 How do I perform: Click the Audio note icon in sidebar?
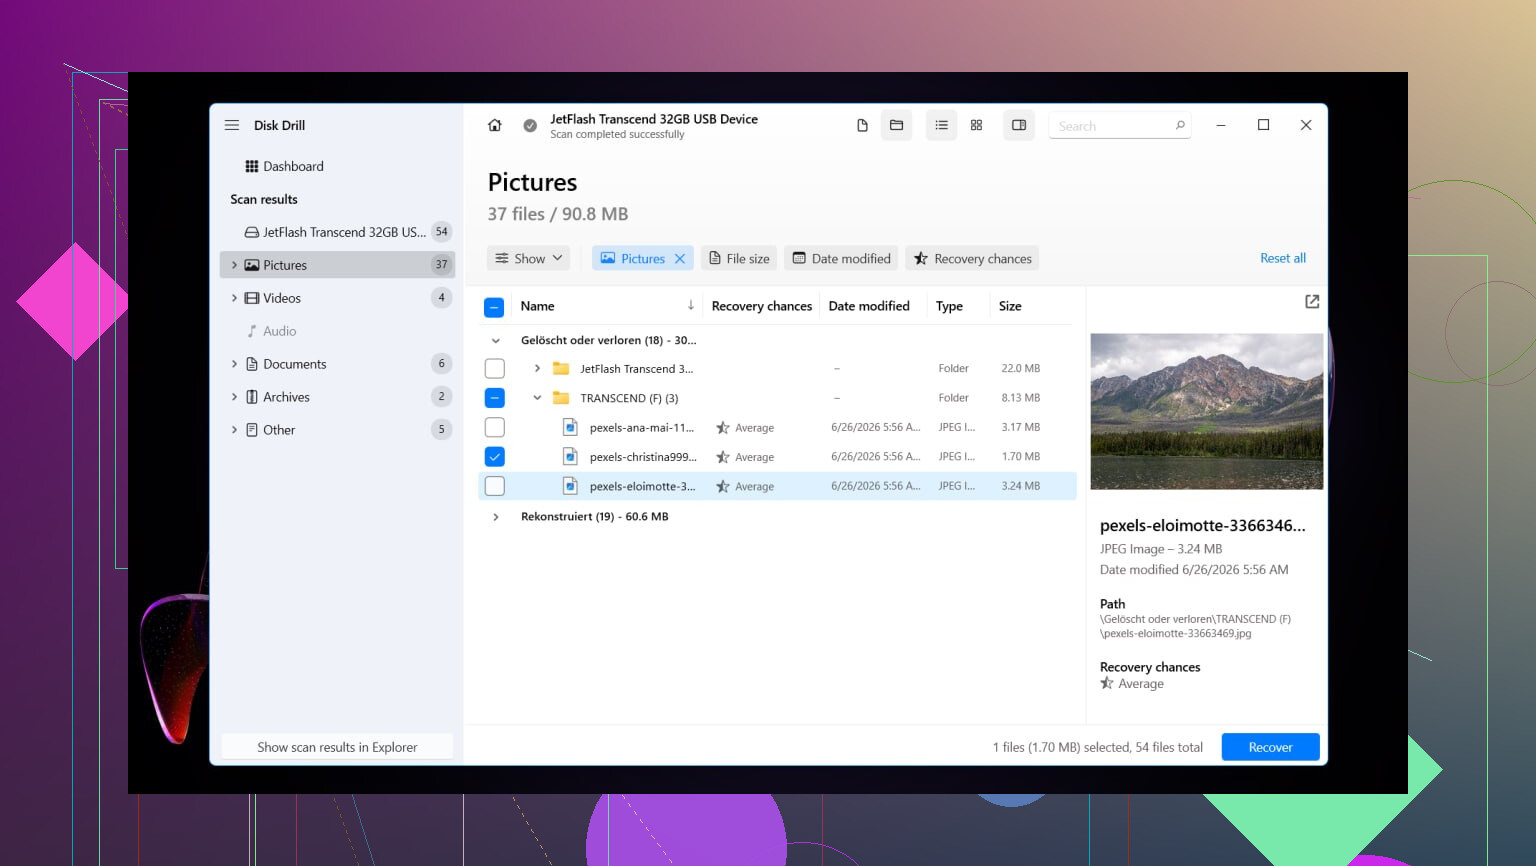pyautogui.click(x=252, y=331)
